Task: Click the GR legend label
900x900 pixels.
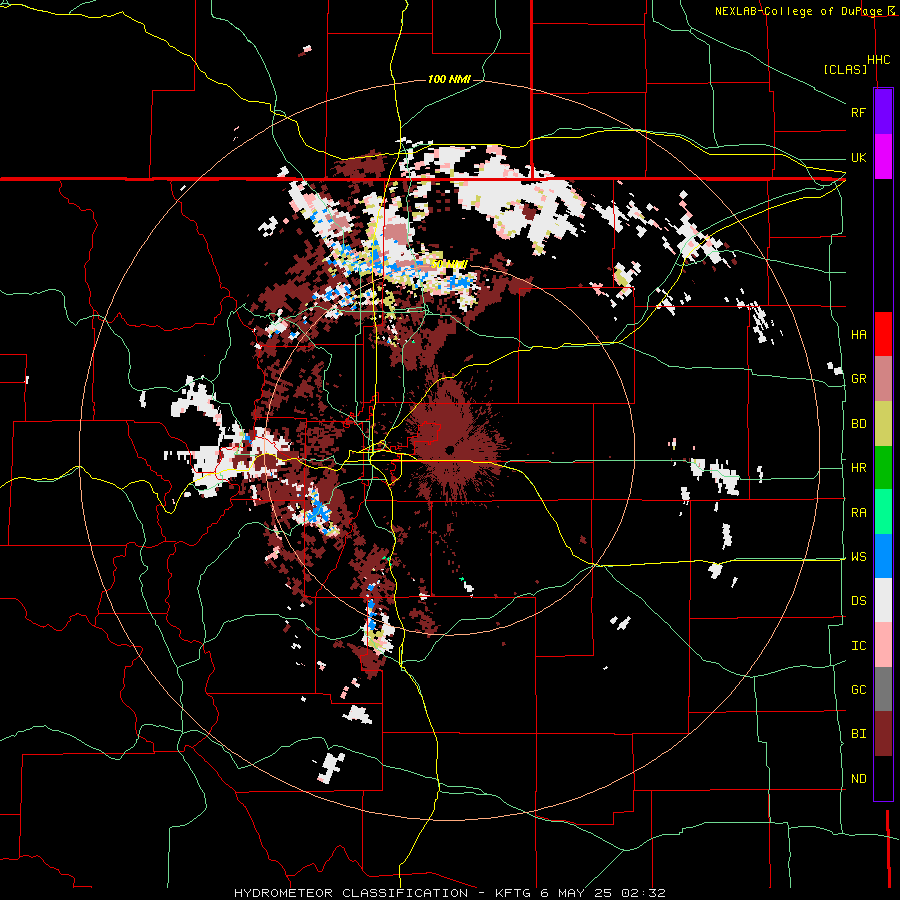Action: coord(858,379)
